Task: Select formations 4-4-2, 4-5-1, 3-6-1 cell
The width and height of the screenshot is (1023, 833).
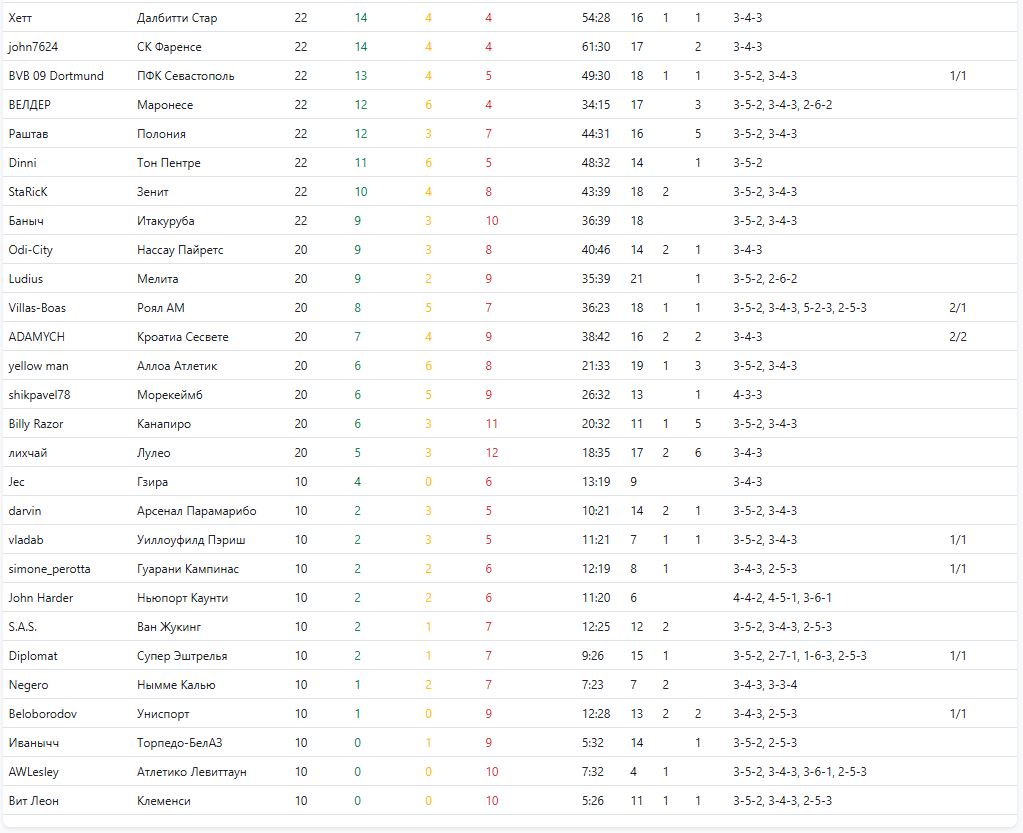Action: (782, 598)
